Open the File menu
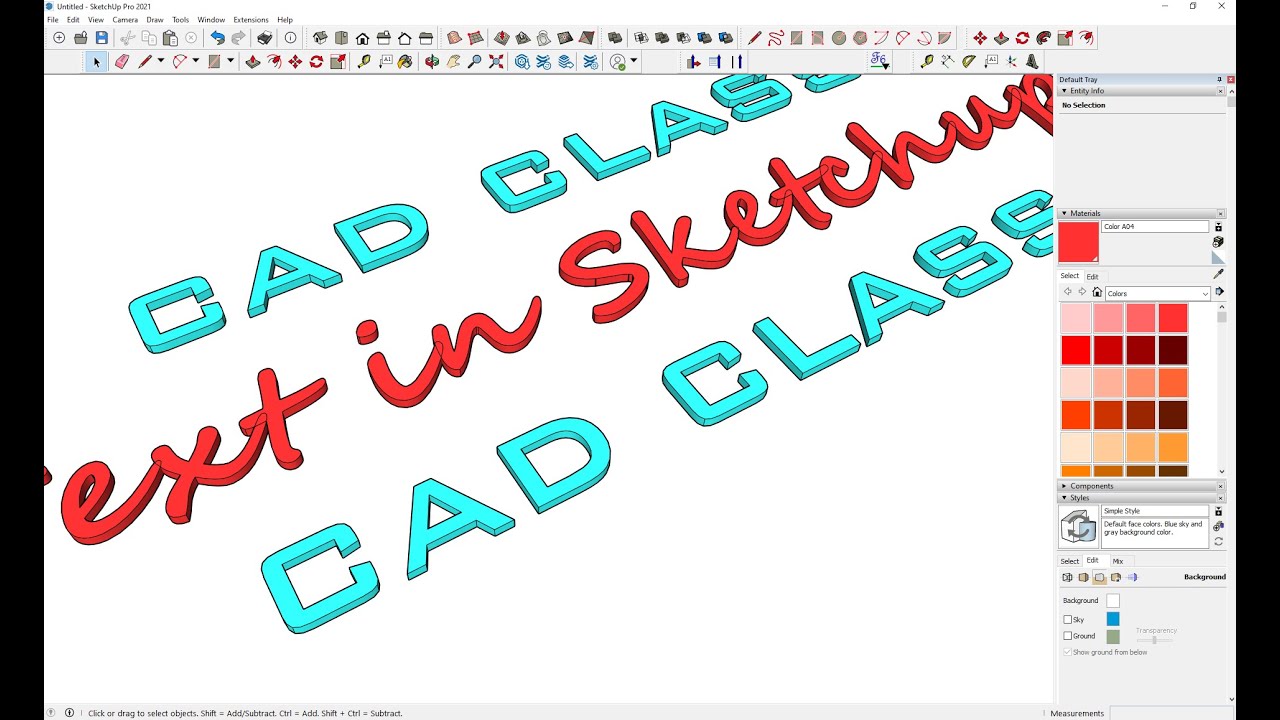 [x=53, y=19]
